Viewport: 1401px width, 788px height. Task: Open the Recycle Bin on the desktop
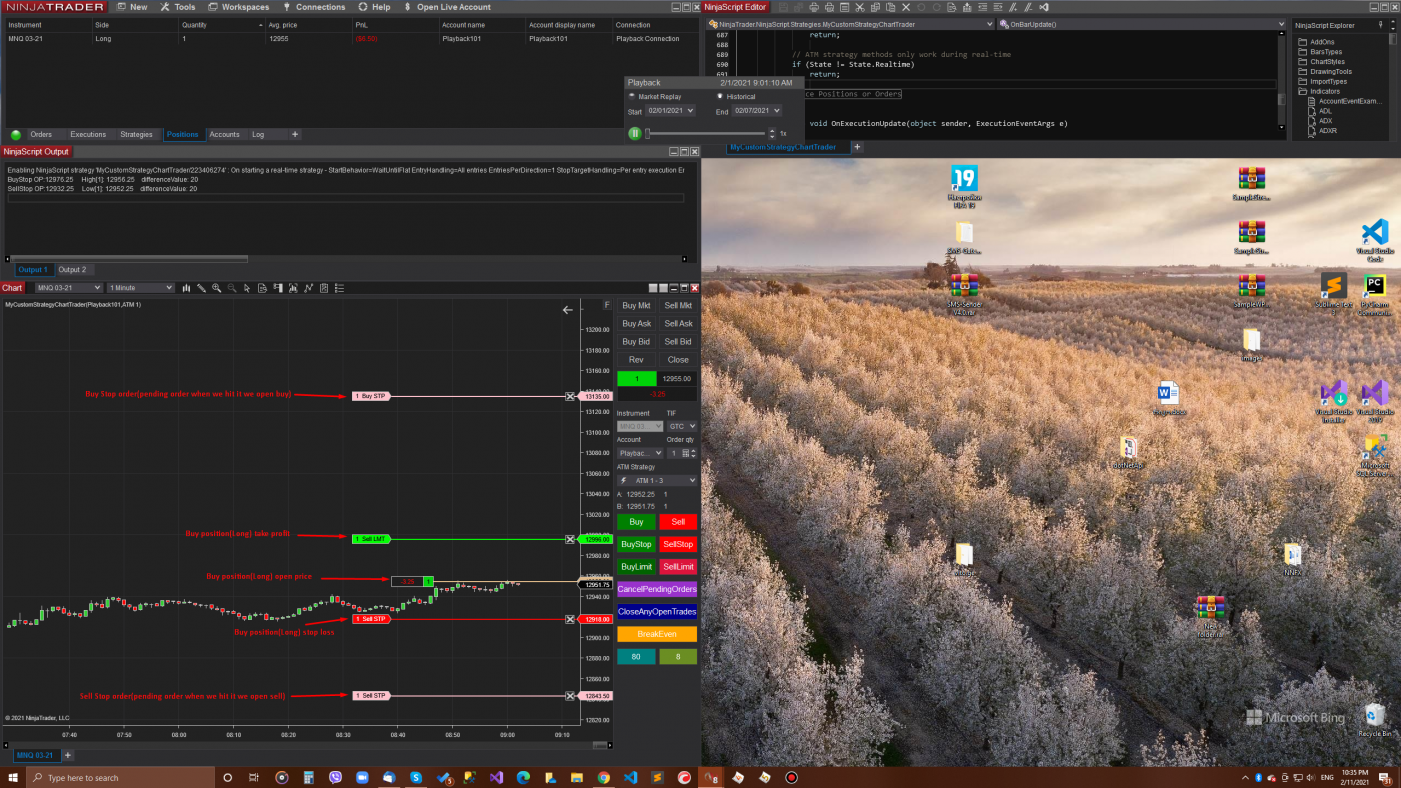click(x=1375, y=720)
